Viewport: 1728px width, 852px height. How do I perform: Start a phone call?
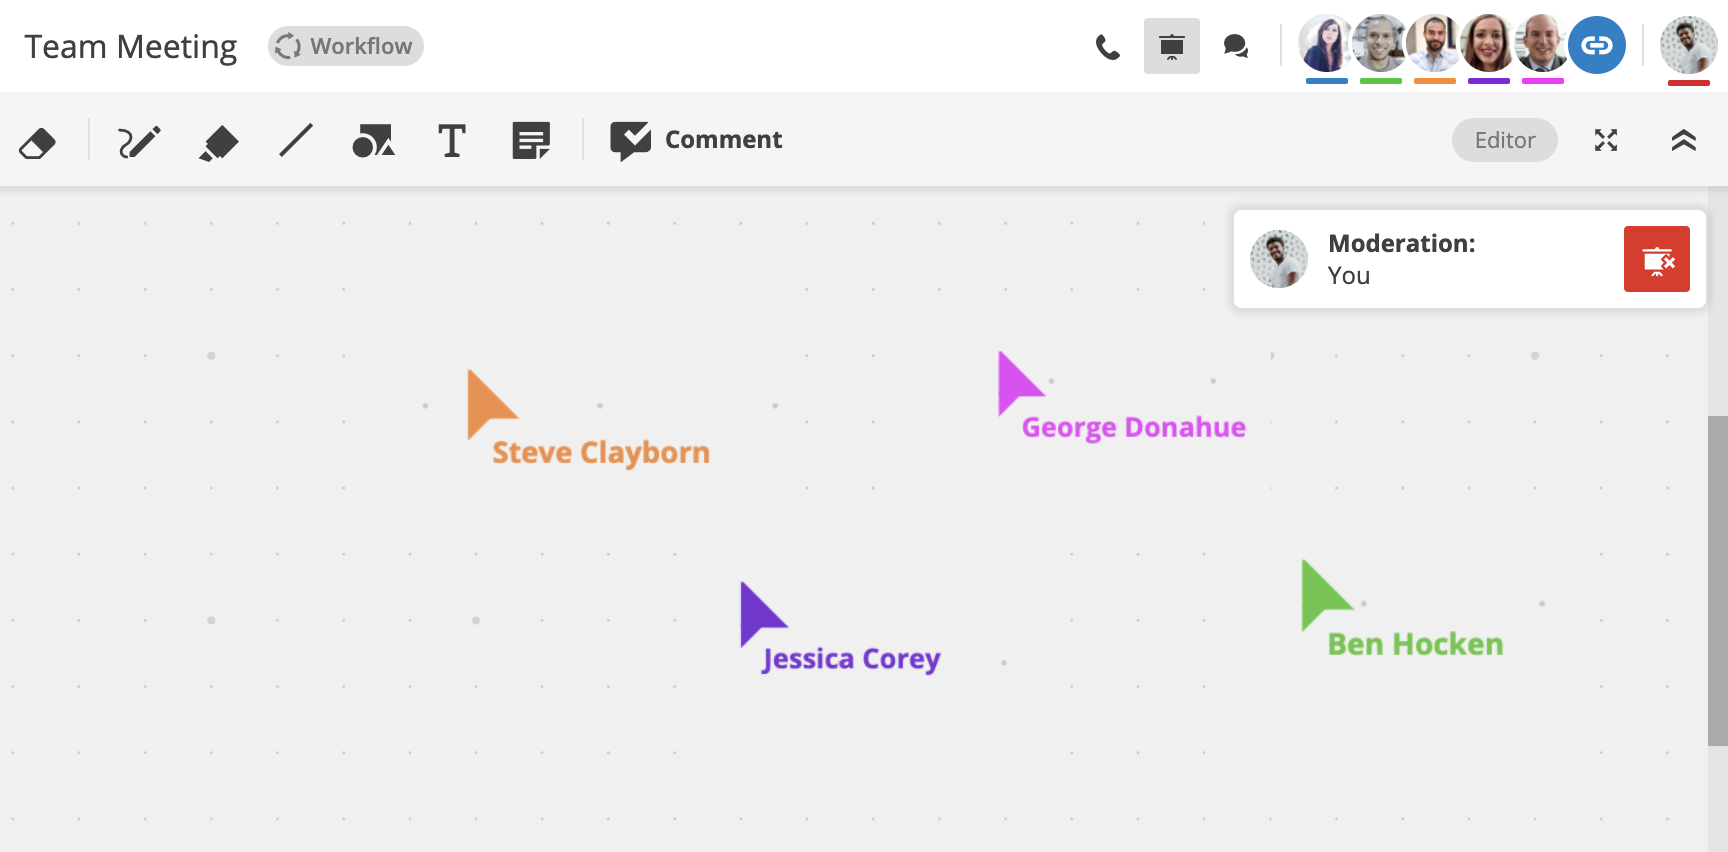pos(1107,47)
